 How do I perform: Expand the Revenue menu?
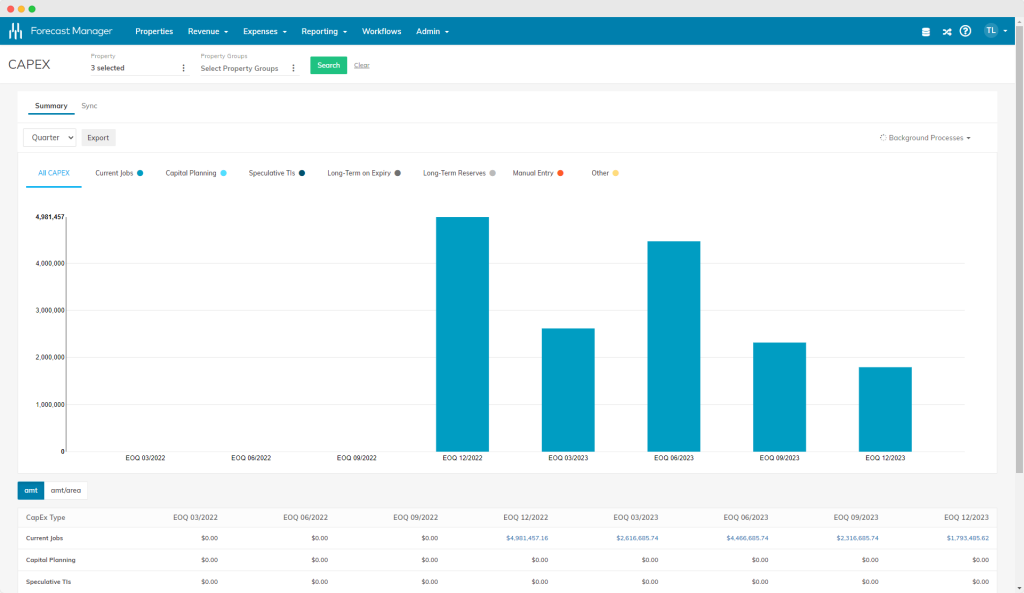click(x=208, y=31)
